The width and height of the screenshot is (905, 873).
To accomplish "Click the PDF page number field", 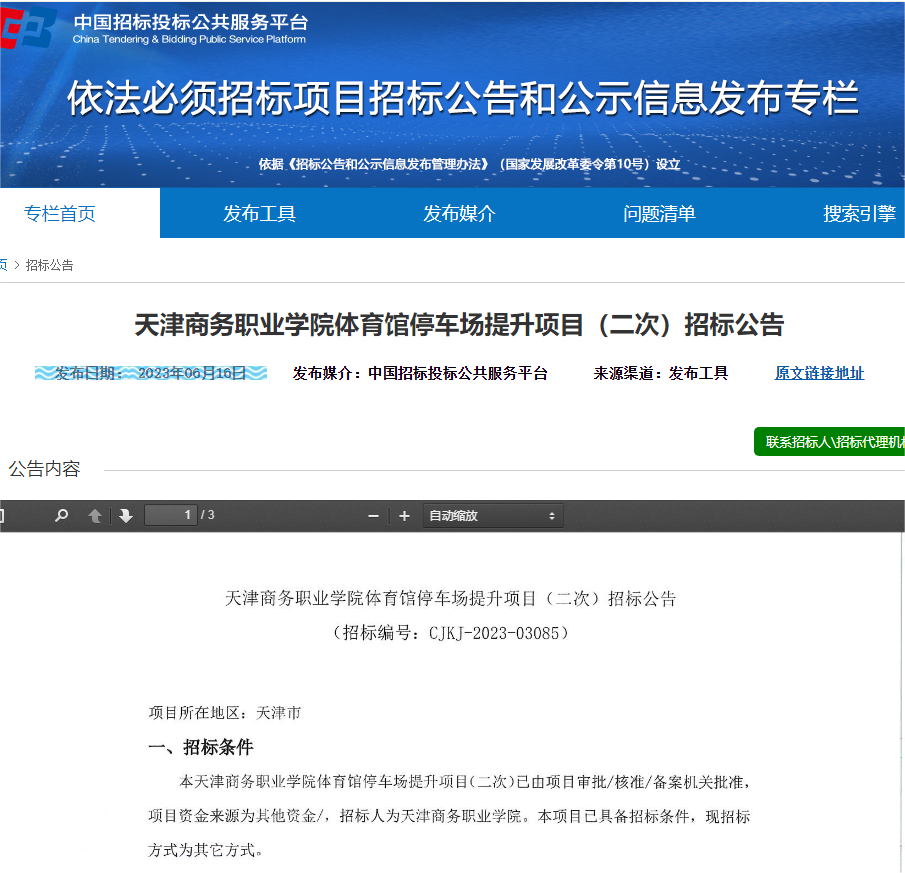I will coord(170,515).
